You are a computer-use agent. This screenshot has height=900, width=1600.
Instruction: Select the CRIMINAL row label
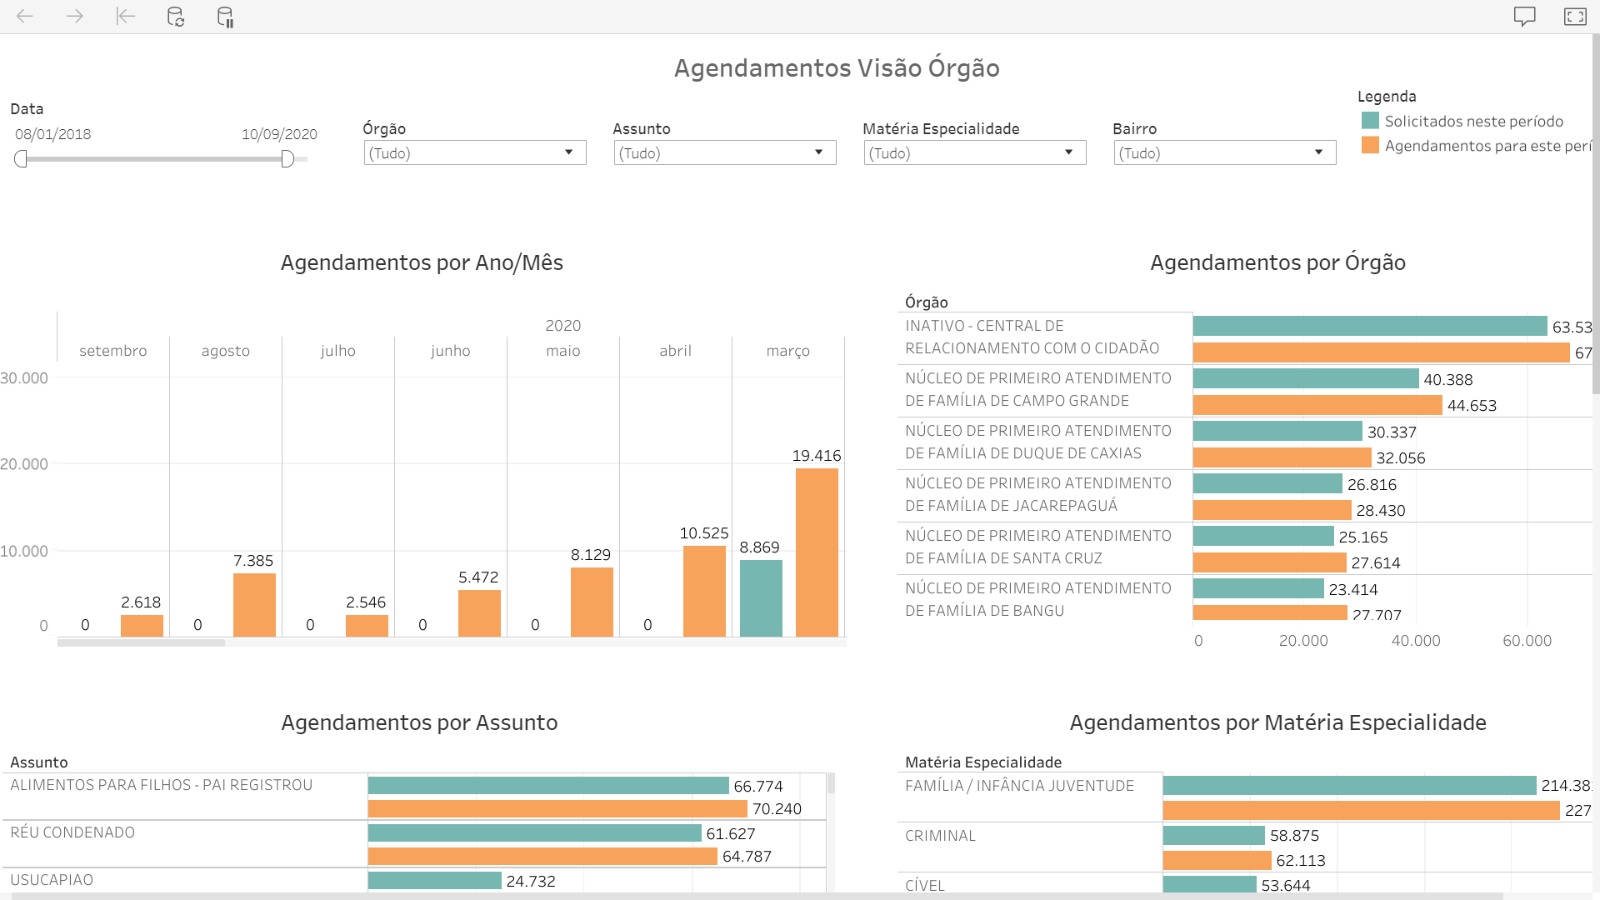(x=940, y=836)
